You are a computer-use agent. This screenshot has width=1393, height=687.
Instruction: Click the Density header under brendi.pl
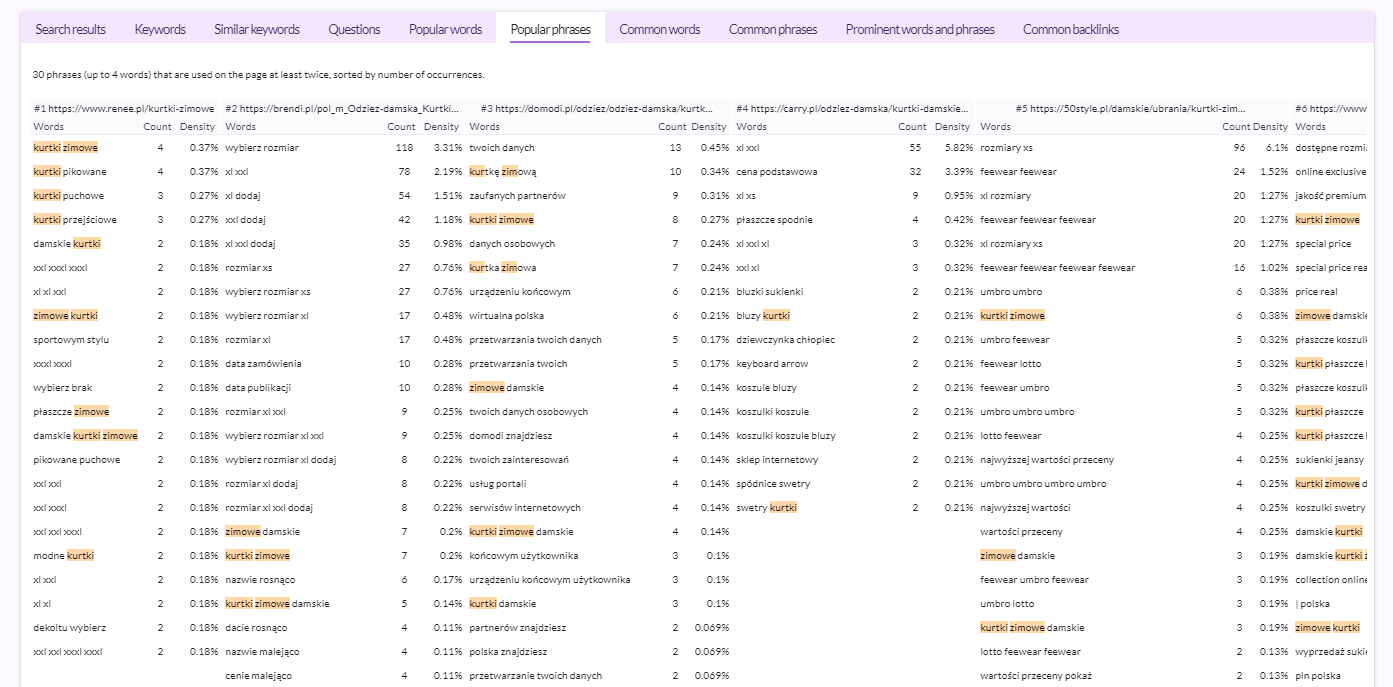[x=442, y=127]
